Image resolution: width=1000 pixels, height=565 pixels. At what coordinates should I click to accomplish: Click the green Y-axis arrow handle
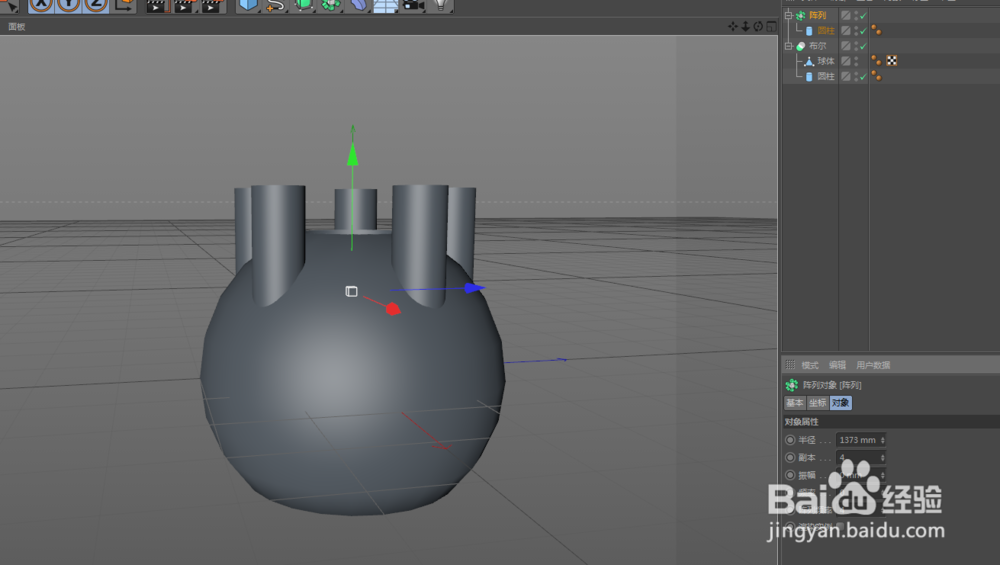(353, 154)
